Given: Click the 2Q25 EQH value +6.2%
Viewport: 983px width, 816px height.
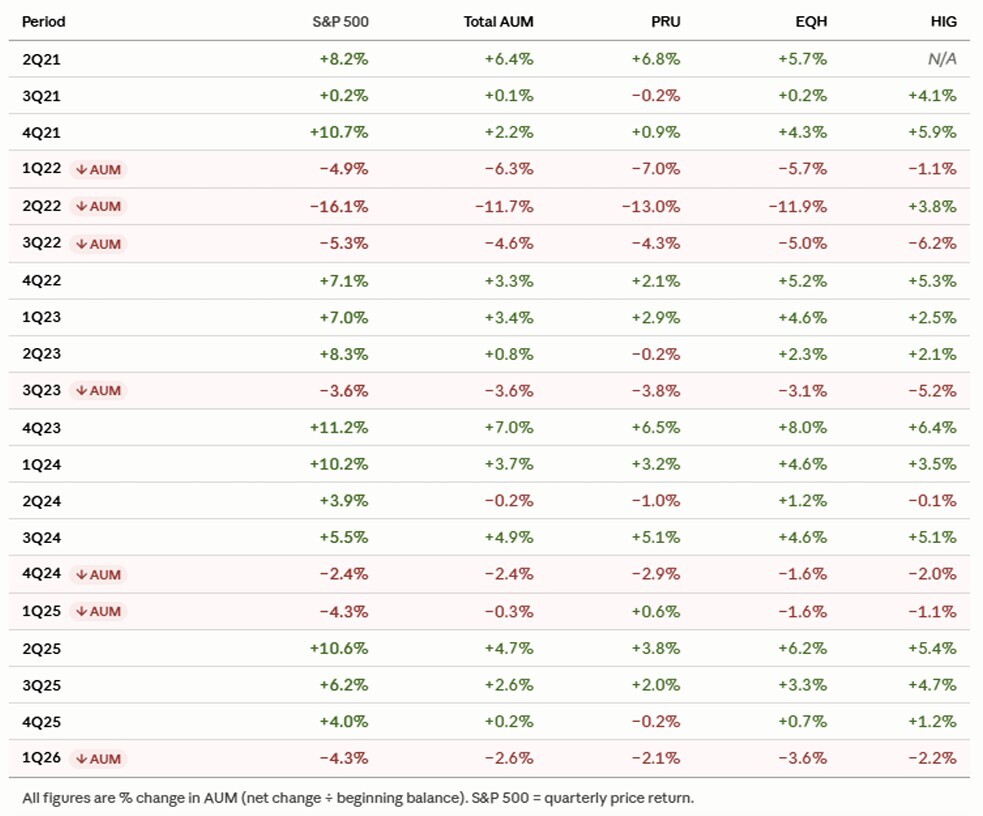Looking at the screenshot, I should tap(802, 648).
